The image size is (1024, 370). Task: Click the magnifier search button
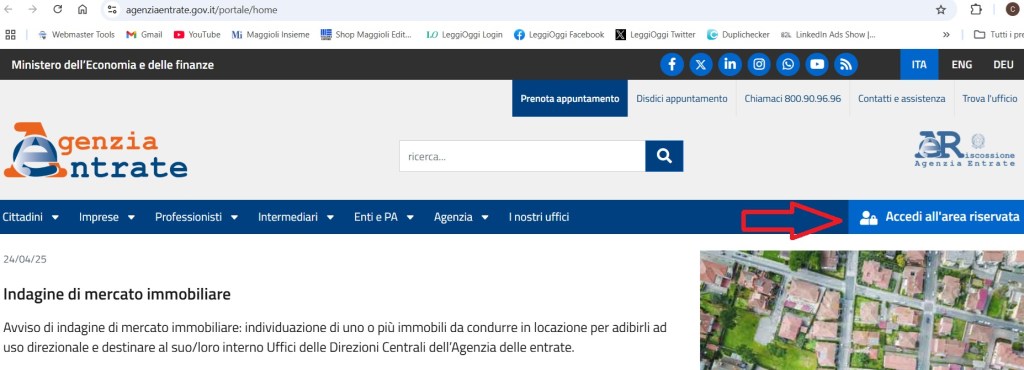664,156
